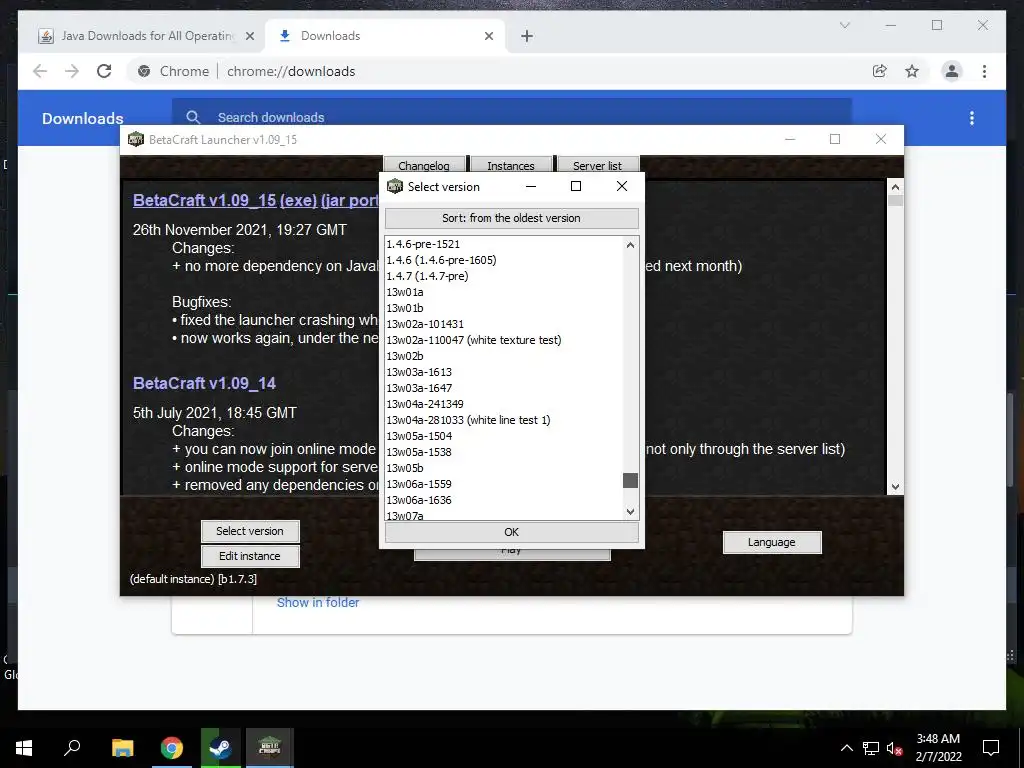Click Show in folder link
Screen dimensions: 1024x768
coord(318,603)
